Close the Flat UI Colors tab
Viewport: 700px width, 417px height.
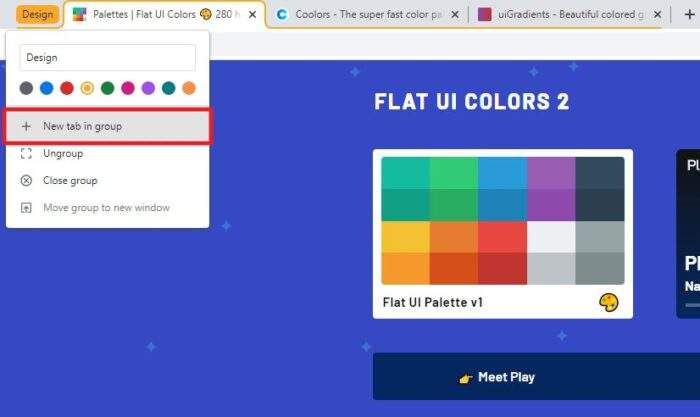point(252,15)
